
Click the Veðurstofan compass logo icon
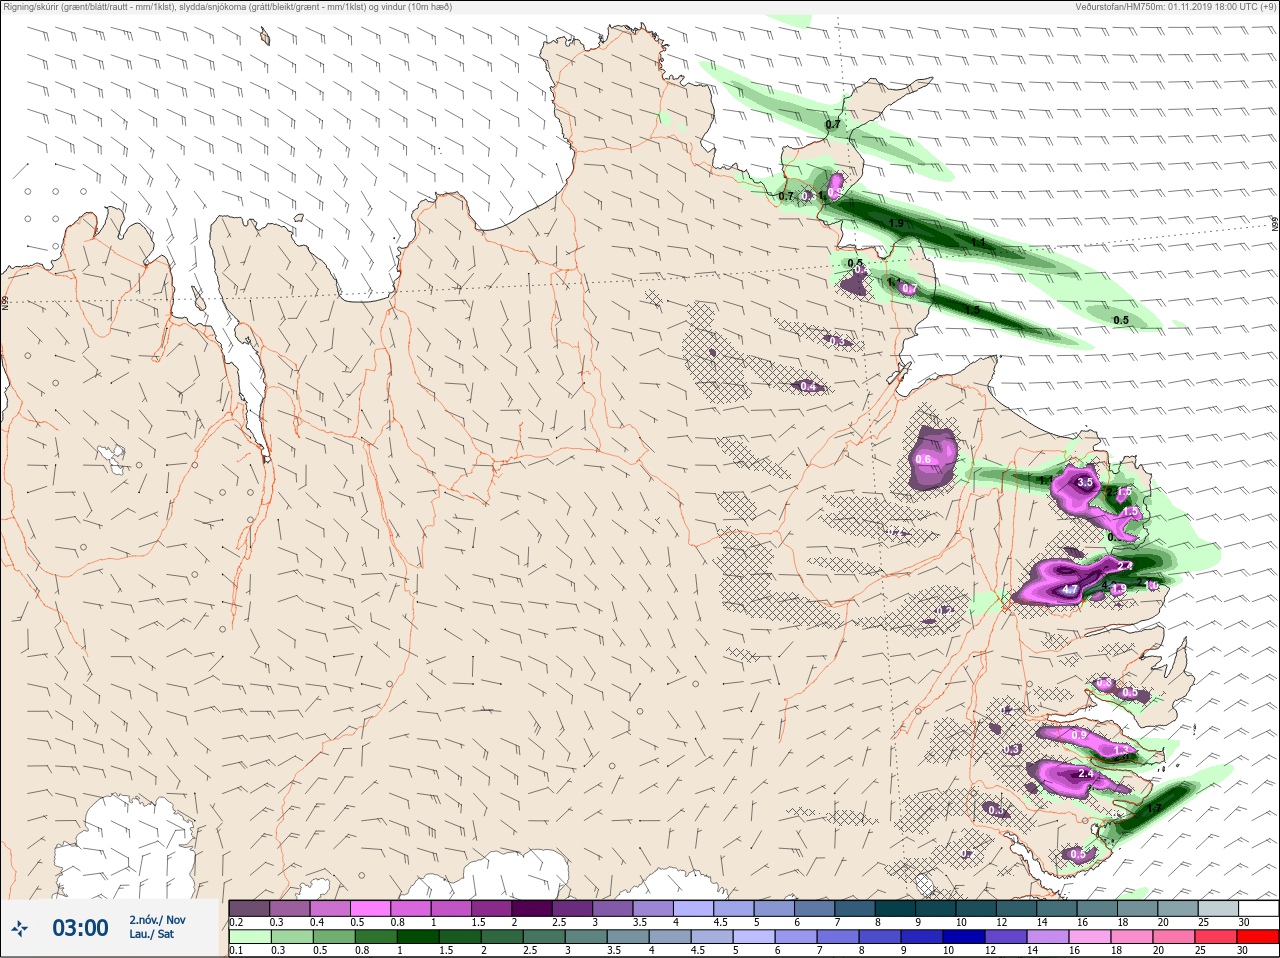[x=20, y=929]
